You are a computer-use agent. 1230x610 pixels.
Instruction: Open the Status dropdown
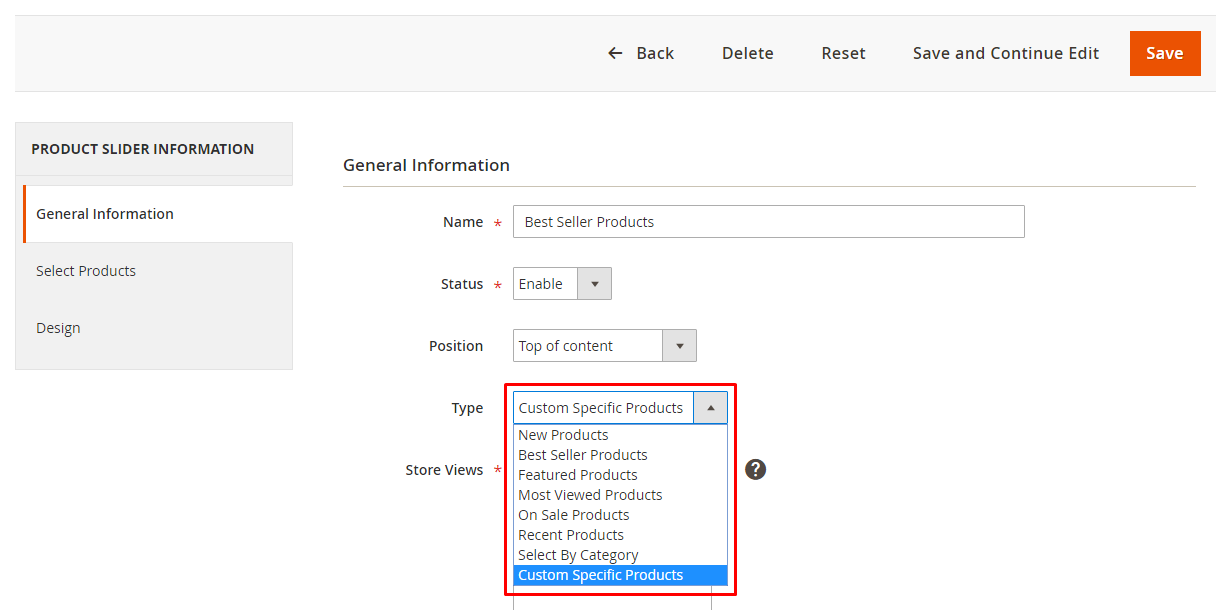tap(562, 284)
